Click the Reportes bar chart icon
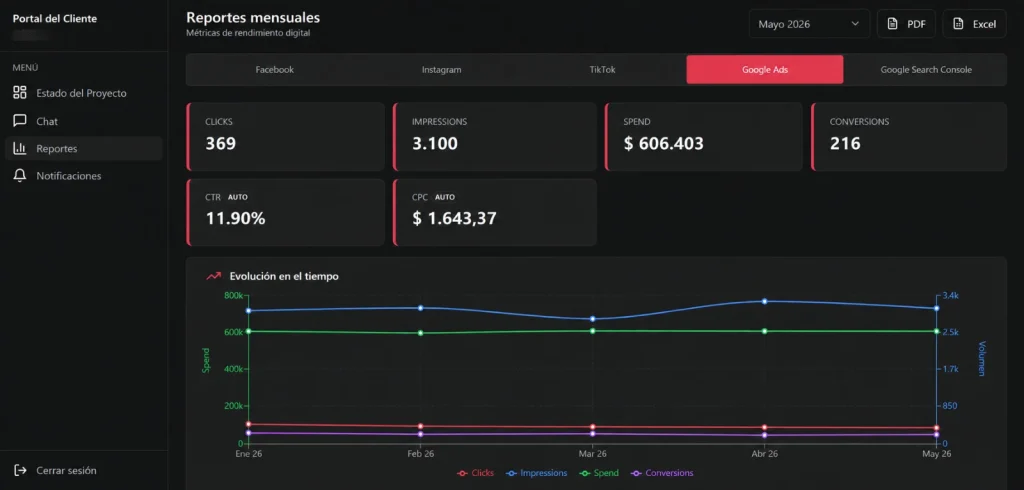1024x490 pixels. 20,148
